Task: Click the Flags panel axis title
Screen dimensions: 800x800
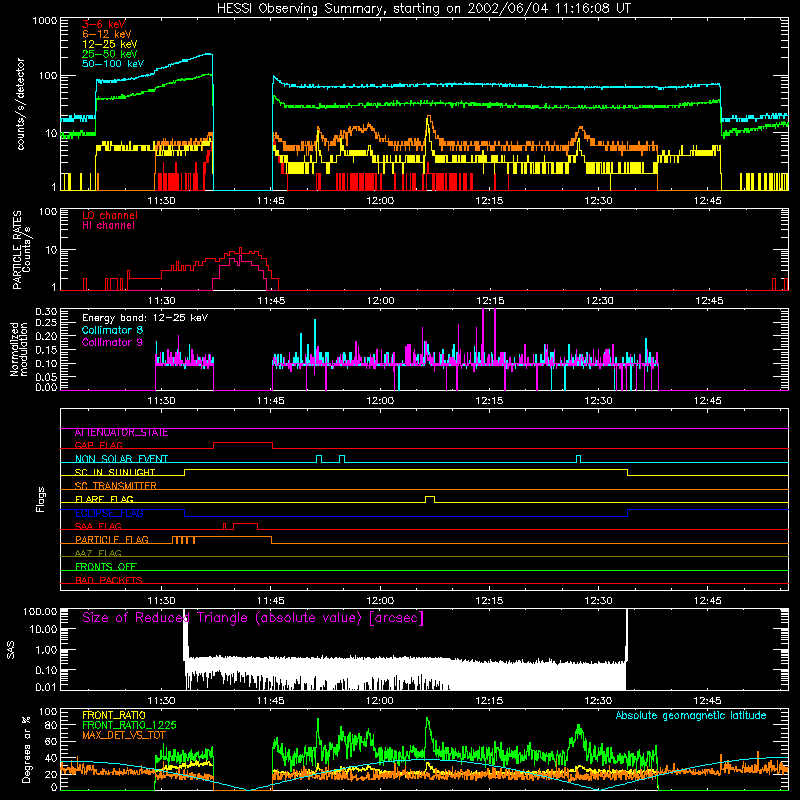Action: pos(41,499)
